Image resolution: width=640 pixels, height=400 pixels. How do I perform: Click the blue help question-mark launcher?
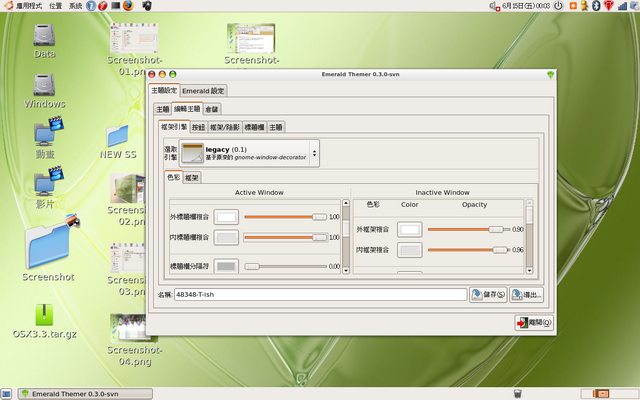(x=91, y=6)
